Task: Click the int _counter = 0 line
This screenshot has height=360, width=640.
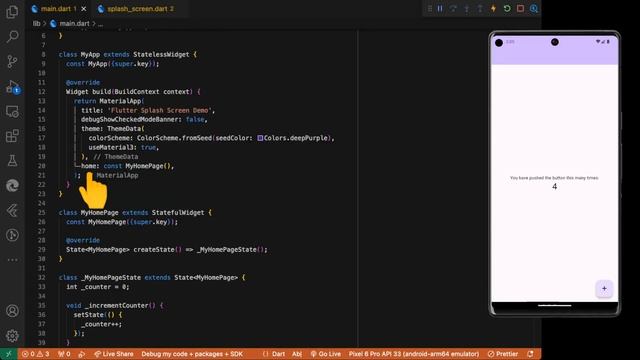Action: [x=98, y=287]
